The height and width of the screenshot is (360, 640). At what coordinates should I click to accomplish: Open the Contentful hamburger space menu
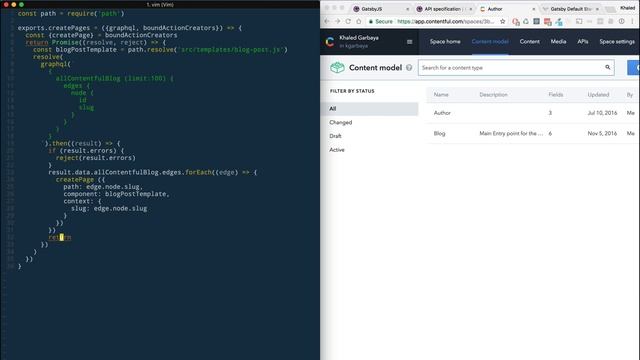pos(409,42)
